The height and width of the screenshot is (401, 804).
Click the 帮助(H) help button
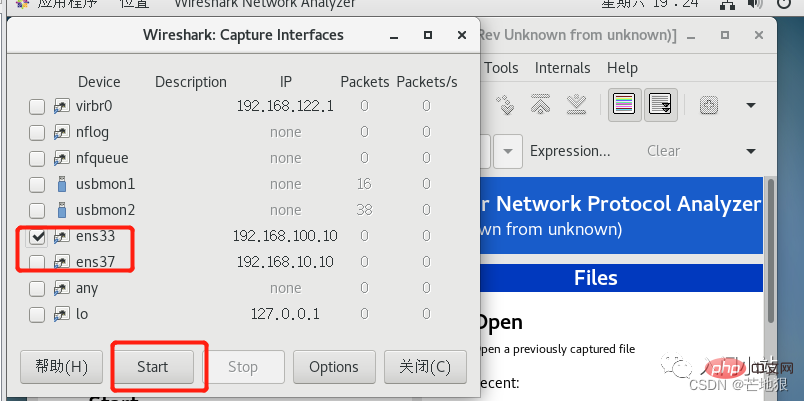coord(62,367)
